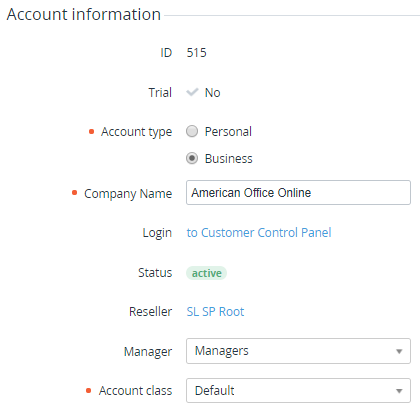Open the Manager dropdown showing Managers
Viewport: 420px width, 410px height.
pyautogui.click(x=298, y=351)
